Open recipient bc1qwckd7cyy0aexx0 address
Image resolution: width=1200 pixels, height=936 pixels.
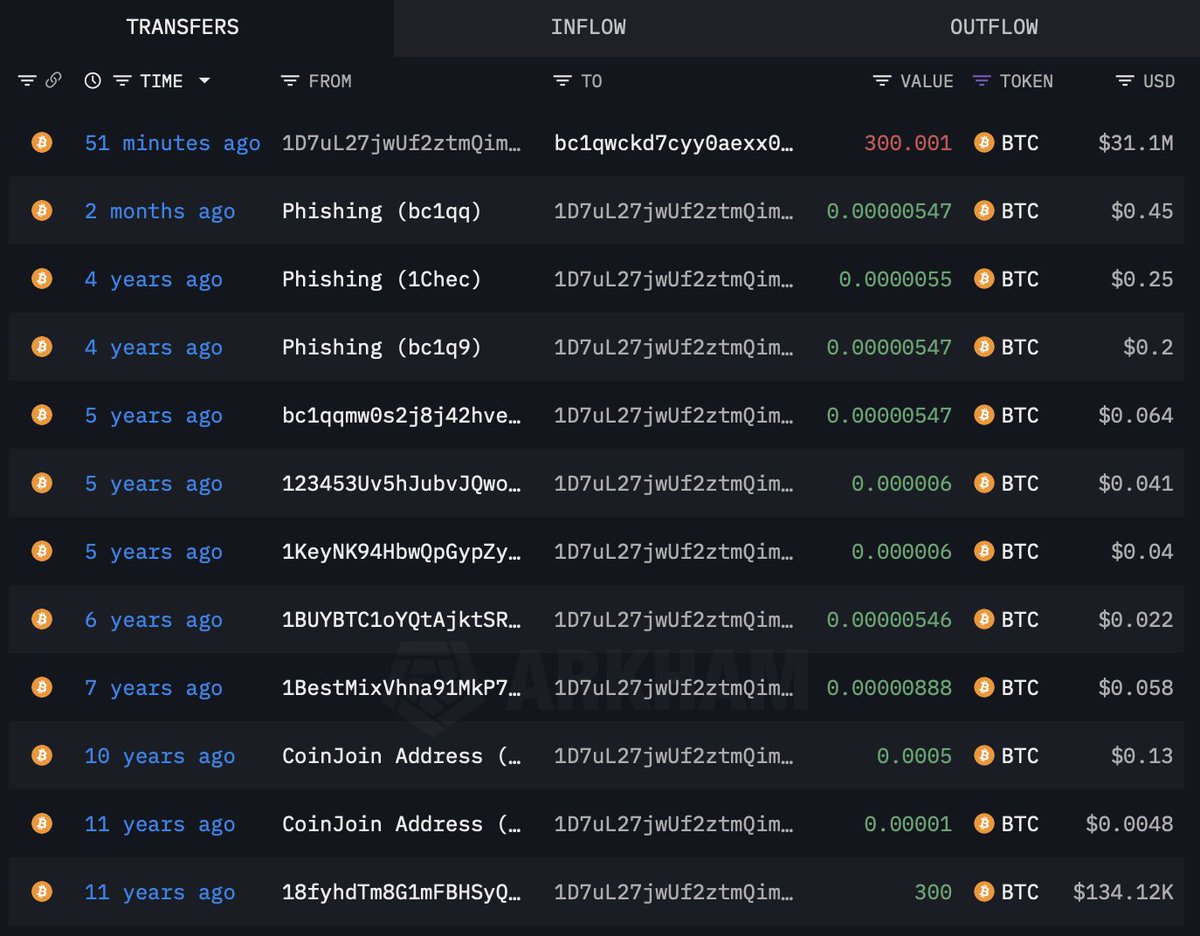(674, 143)
